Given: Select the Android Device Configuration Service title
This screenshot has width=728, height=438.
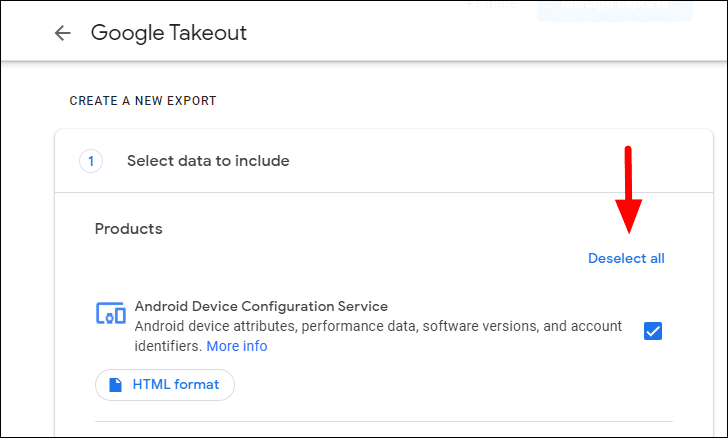Looking at the screenshot, I should point(260,306).
